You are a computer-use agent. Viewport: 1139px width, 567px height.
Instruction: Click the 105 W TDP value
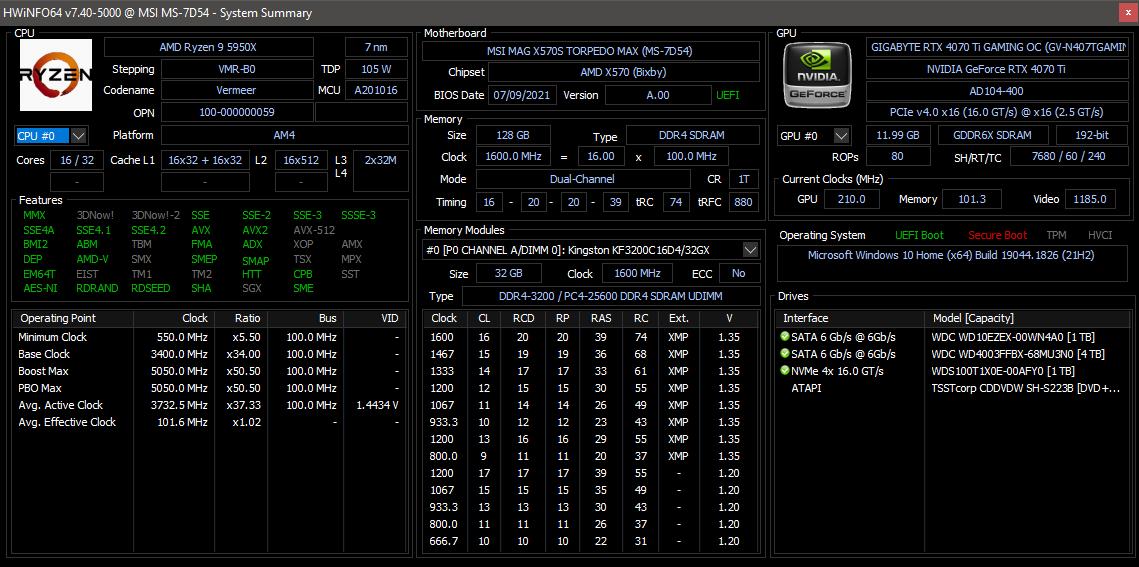(x=376, y=70)
